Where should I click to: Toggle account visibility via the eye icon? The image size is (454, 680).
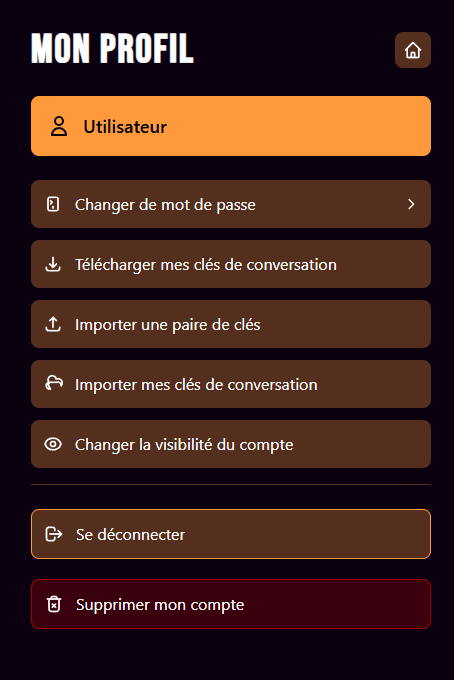coord(53,444)
